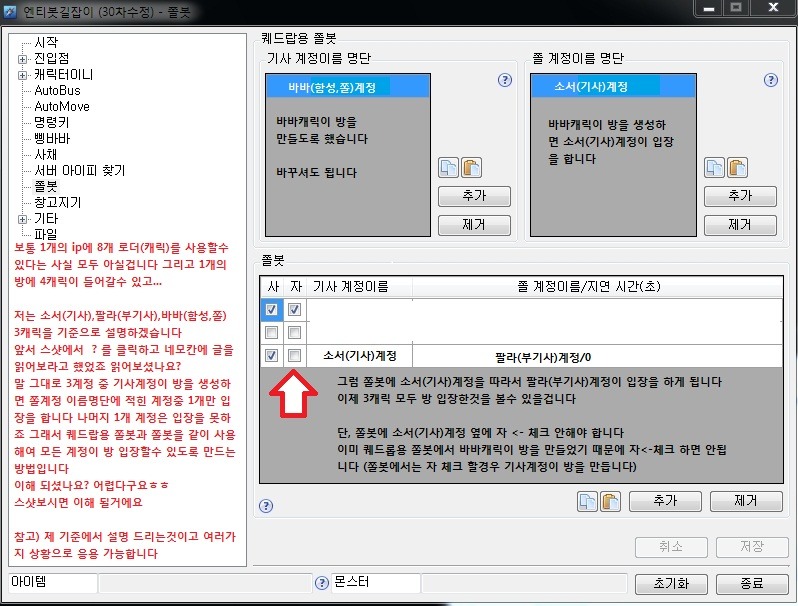This screenshot has height=606, width=798.
Task: Click the 아이템 label box
Action: coord(53,583)
